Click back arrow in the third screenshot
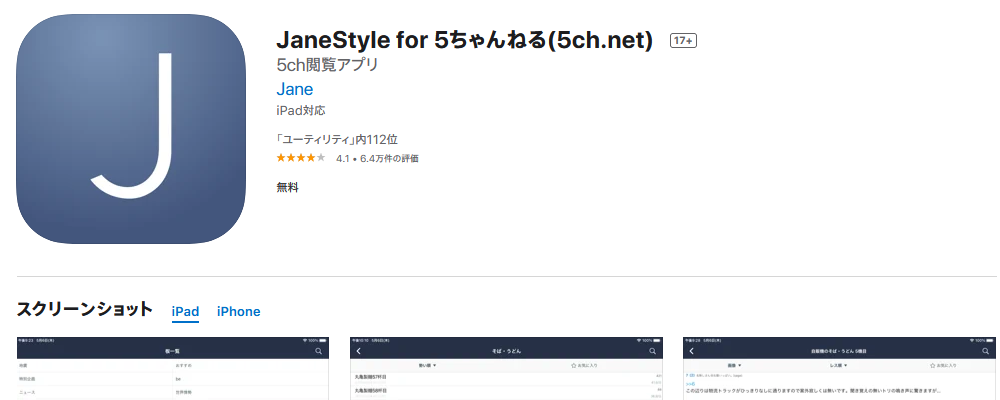Viewport: 1000px width, 400px height. pos(692,352)
